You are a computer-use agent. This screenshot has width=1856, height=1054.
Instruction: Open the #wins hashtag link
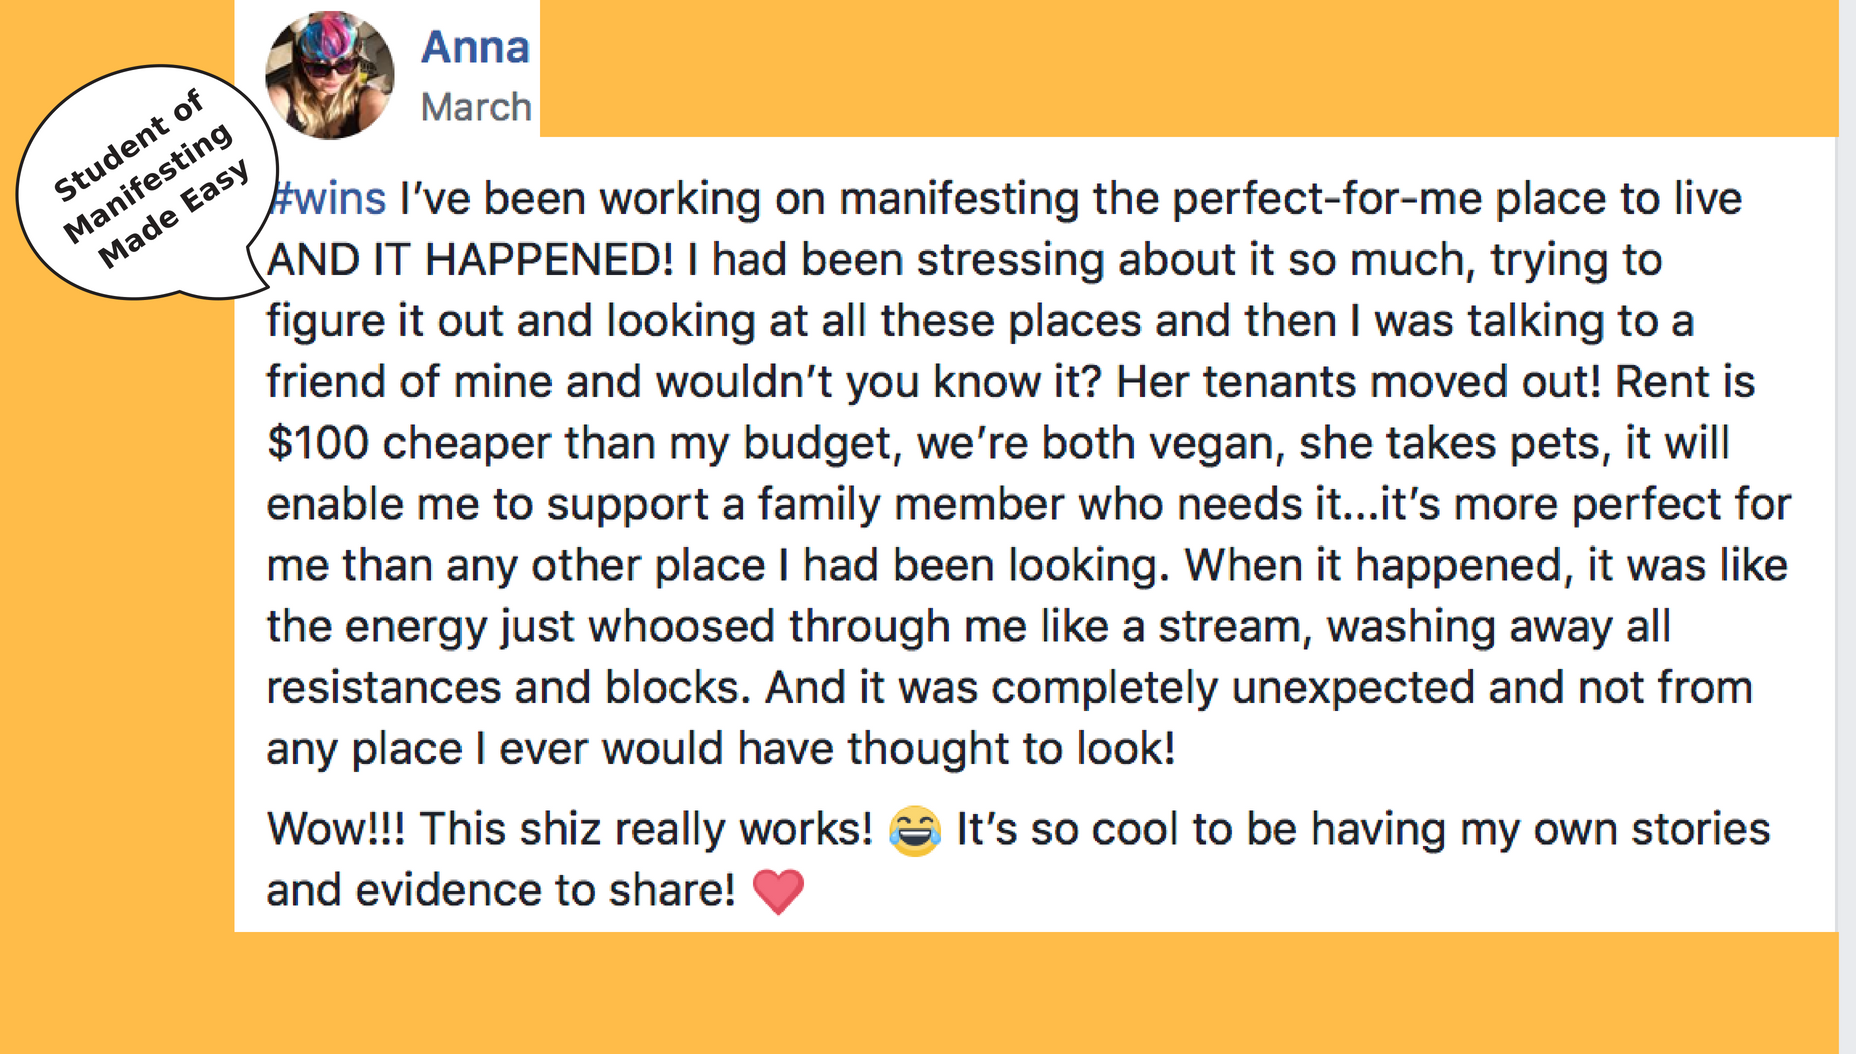tap(329, 198)
